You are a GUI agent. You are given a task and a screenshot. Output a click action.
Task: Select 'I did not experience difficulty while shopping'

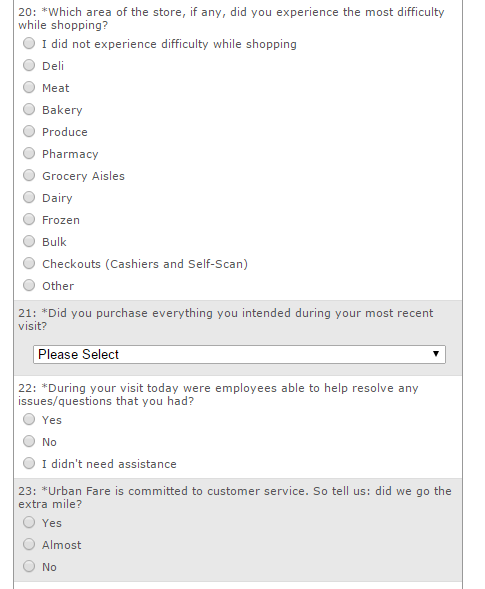29,43
